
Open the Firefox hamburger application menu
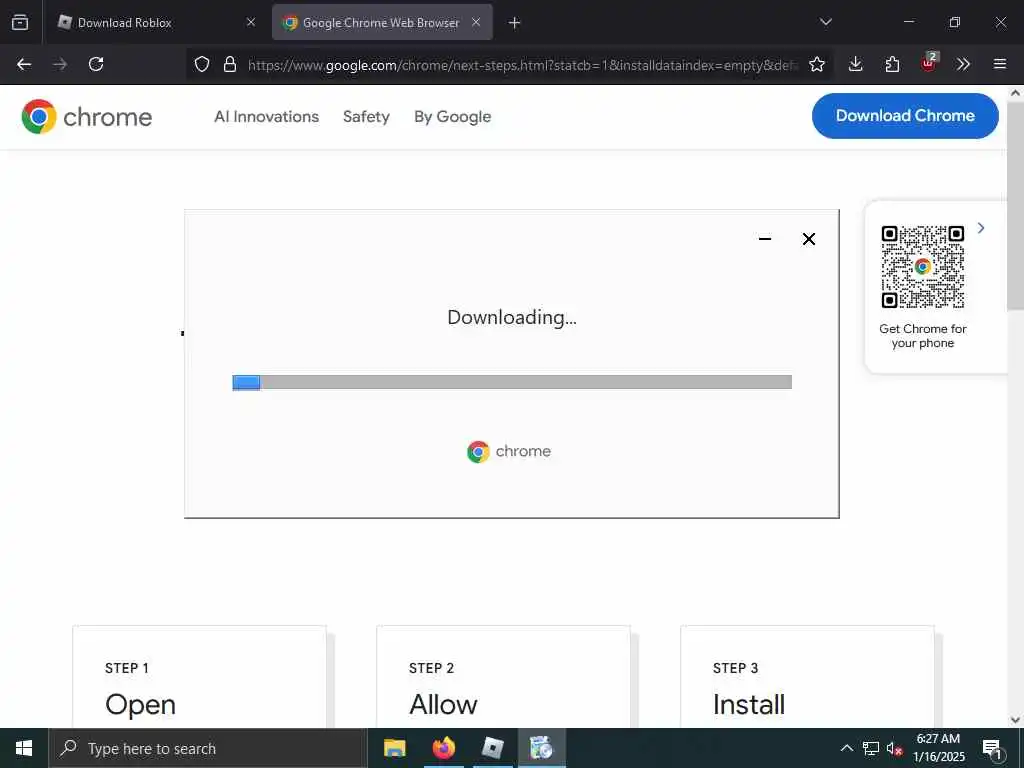tap(1000, 64)
